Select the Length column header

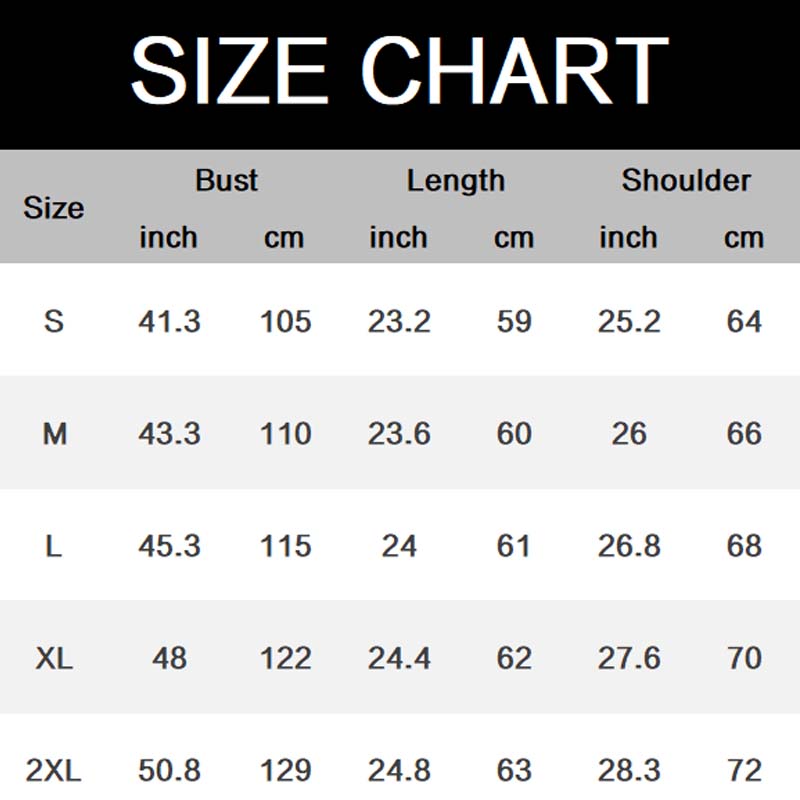pos(455,180)
